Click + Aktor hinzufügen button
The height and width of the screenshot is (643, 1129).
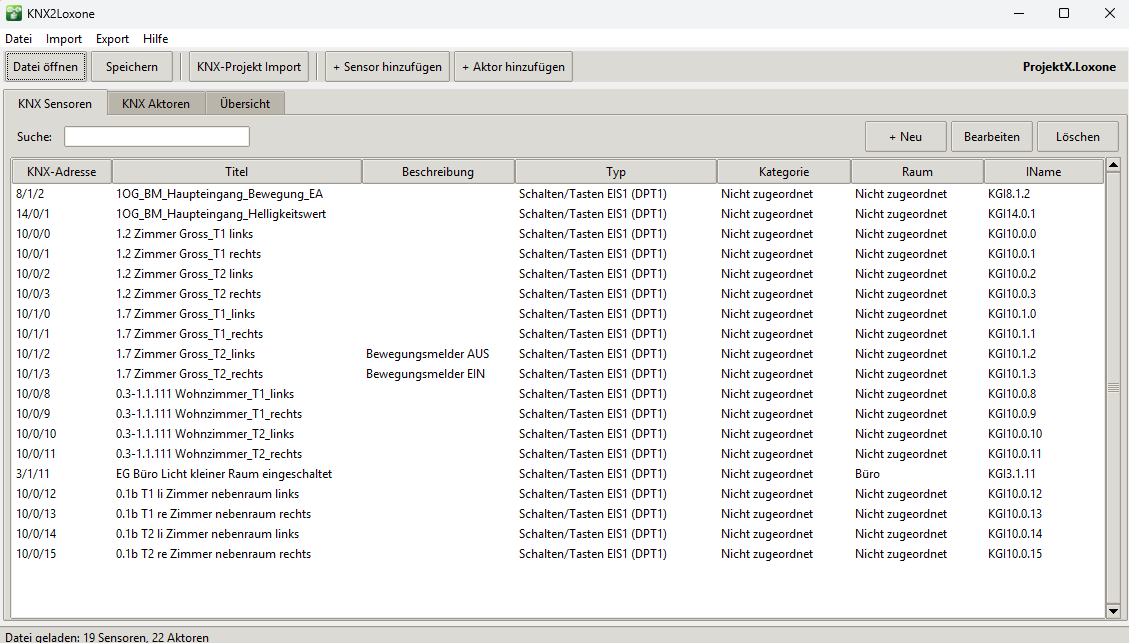pos(513,67)
